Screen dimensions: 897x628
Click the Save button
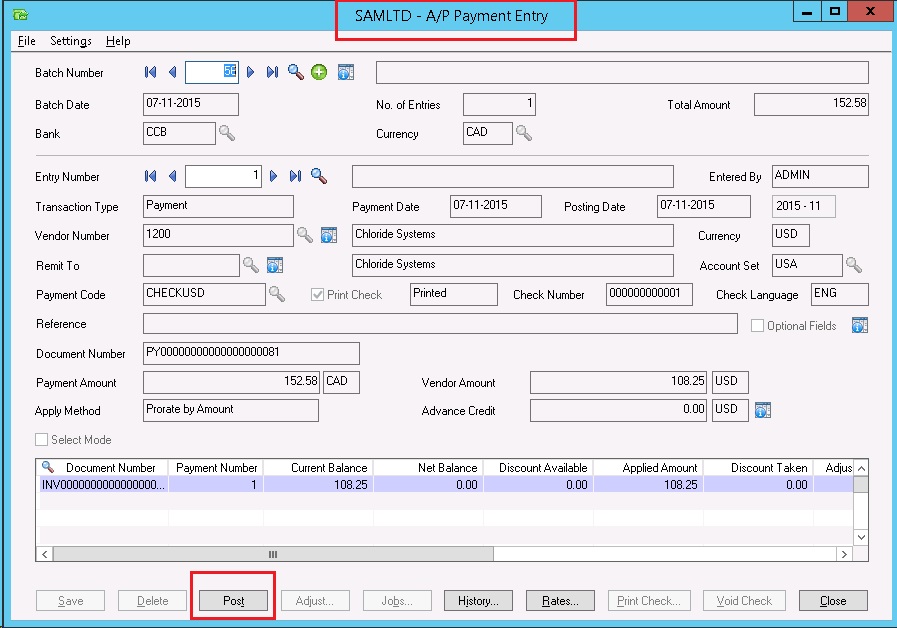click(x=70, y=601)
